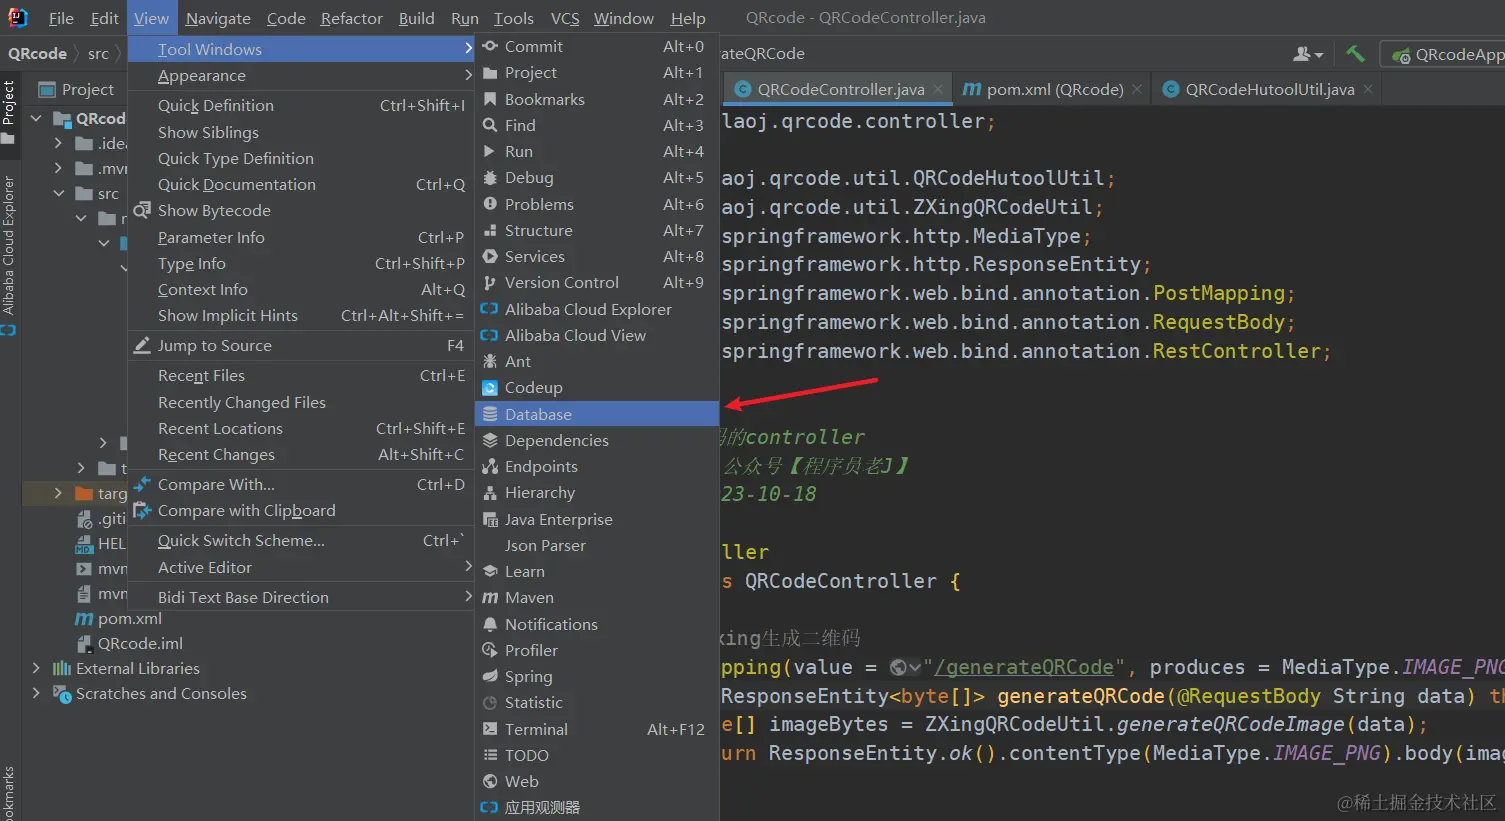The width and height of the screenshot is (1505, 821).
Task: Expand the Active Editor submenu arrow
Action: click(x=468, y=567)
